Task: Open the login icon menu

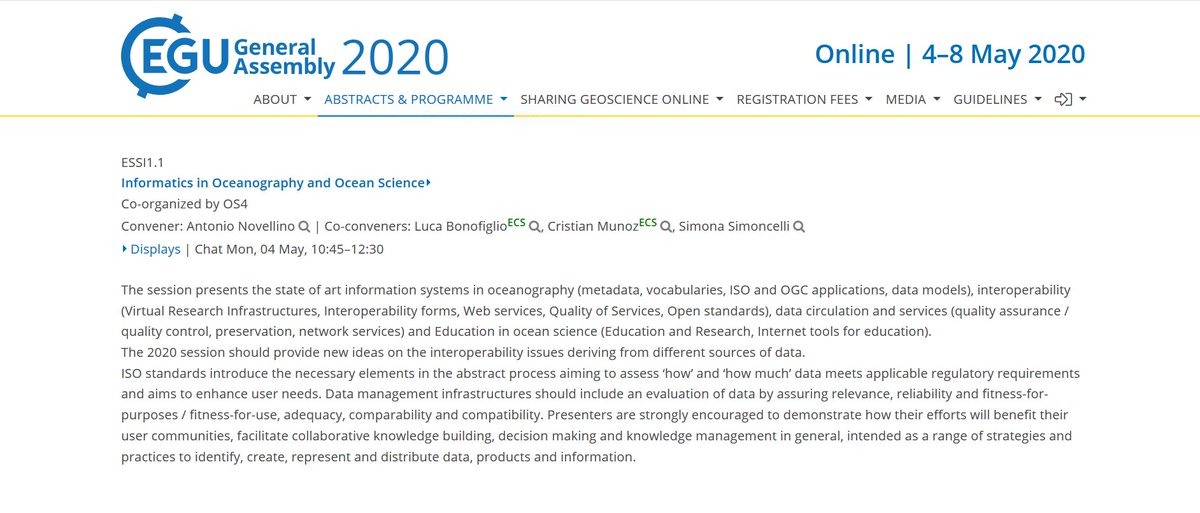Action: (x=1071, y=99)
